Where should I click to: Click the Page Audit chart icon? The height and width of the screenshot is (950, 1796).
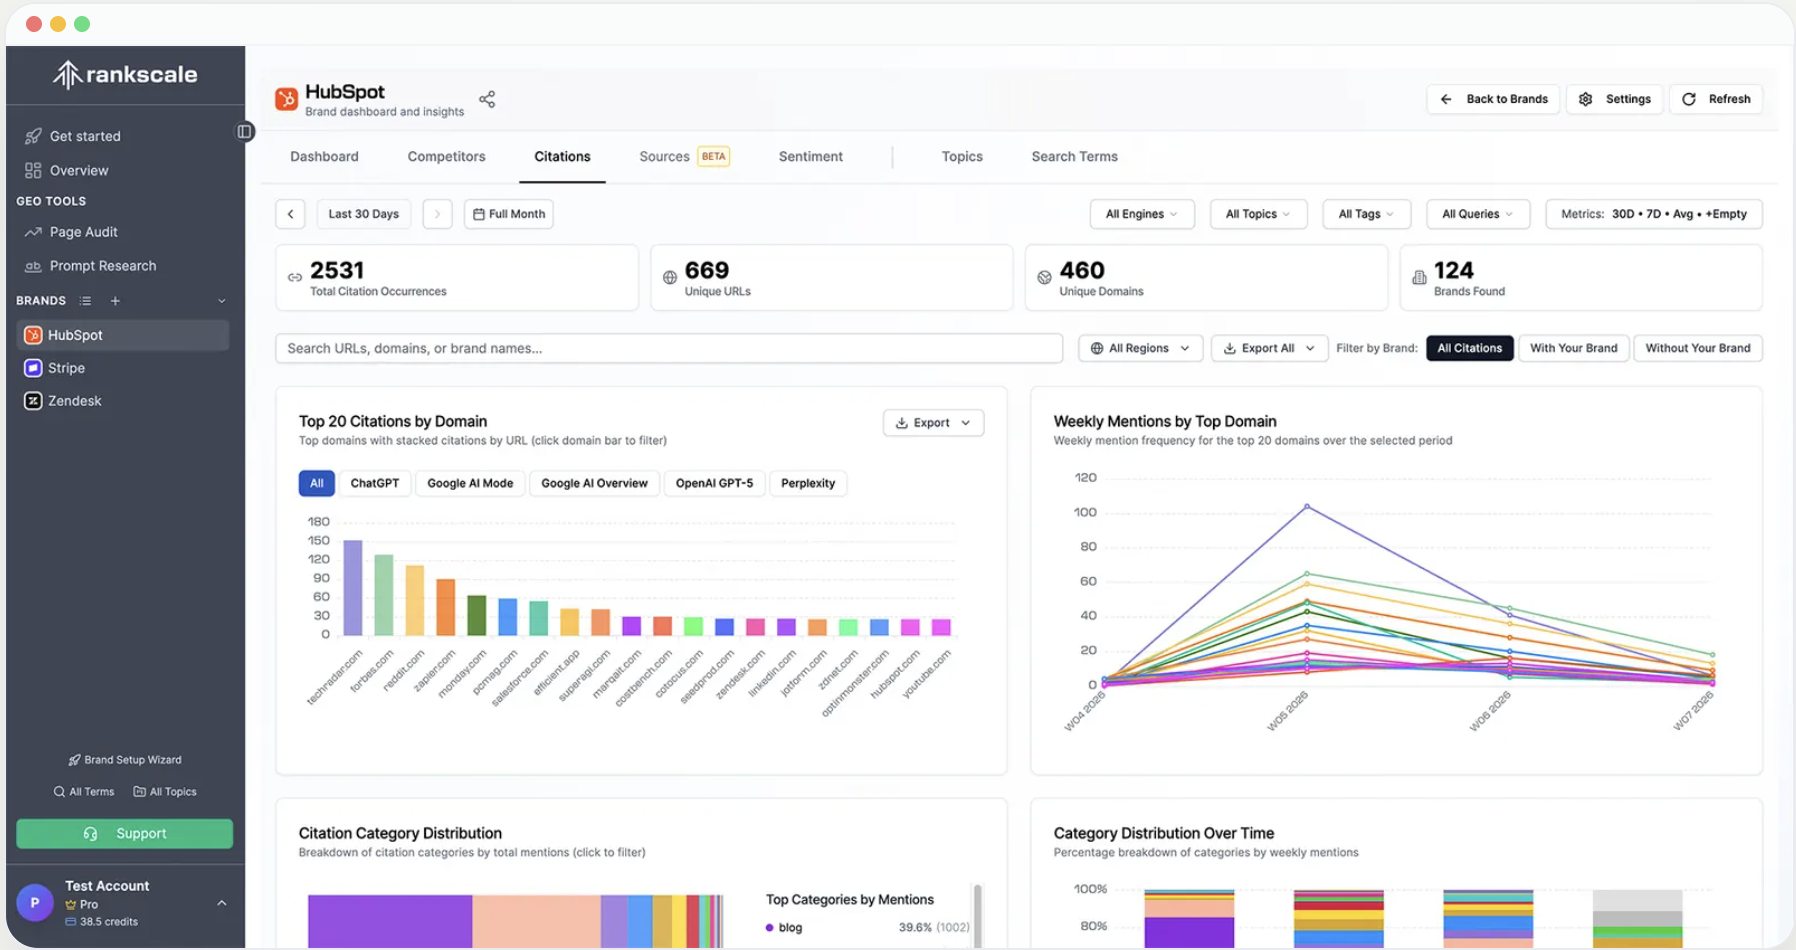tap(33, 232)
